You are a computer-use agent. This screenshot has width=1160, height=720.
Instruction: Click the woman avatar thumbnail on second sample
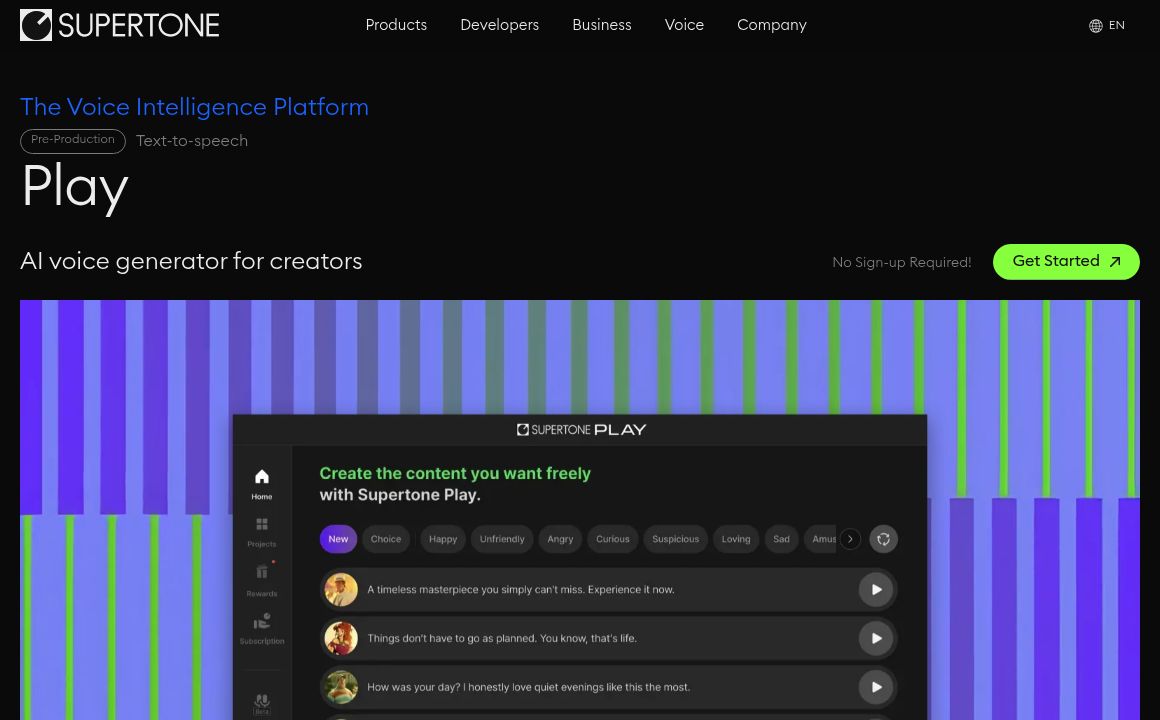pos(341,638)
